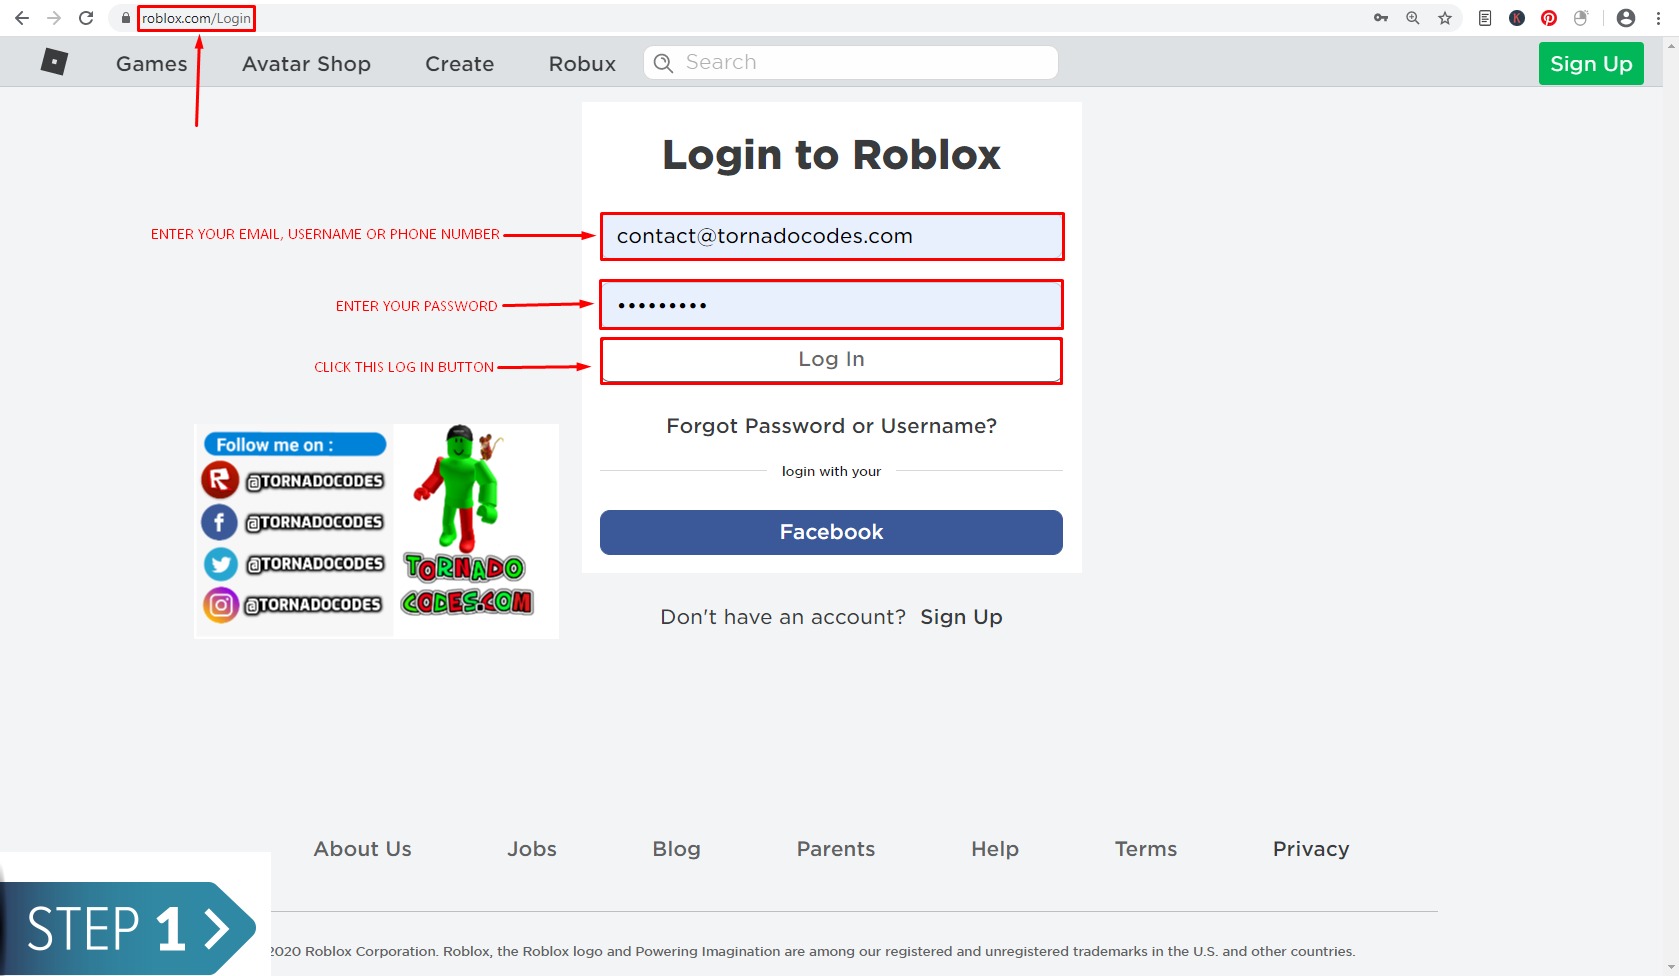Bookmark this page with star icon
This screenshot has width=1679, height=976.
(1445, 18)
